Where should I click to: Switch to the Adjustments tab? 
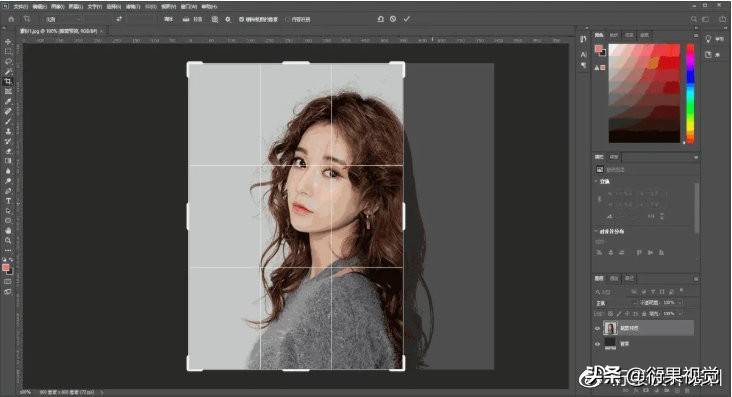[614, 157]
